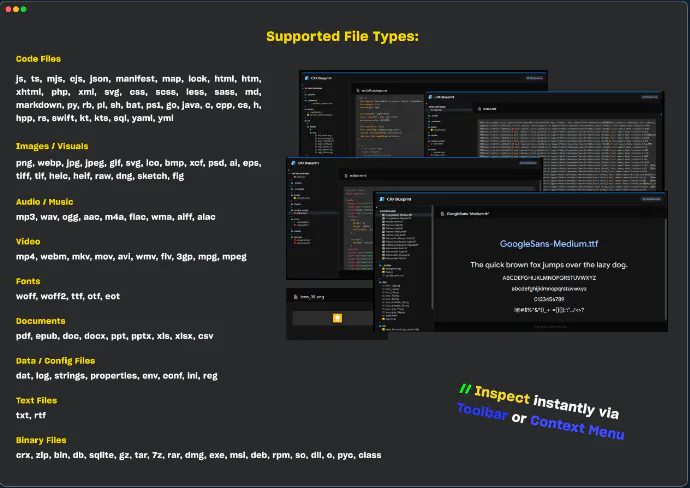This screenshot has height=488, width=690.
Task: Click the 'Text Files' heading
Action: click(x=37, y=400)
